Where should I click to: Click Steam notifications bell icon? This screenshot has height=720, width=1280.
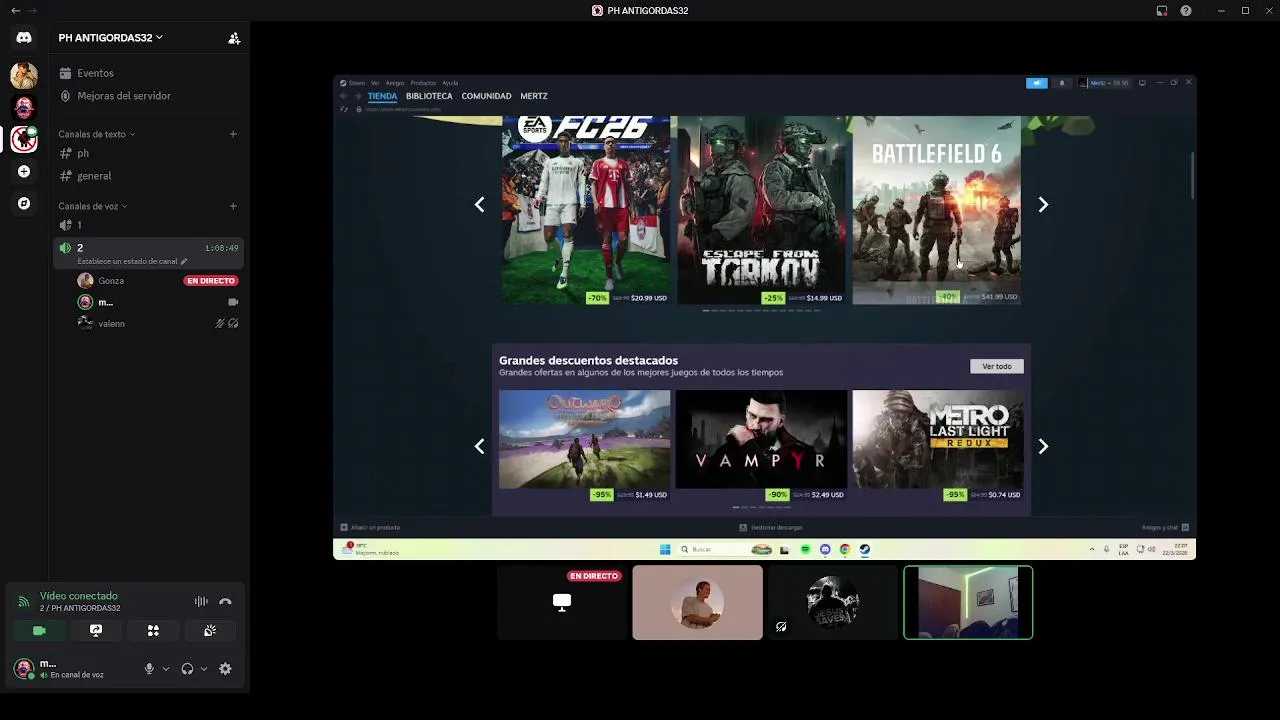(1062, 83)
